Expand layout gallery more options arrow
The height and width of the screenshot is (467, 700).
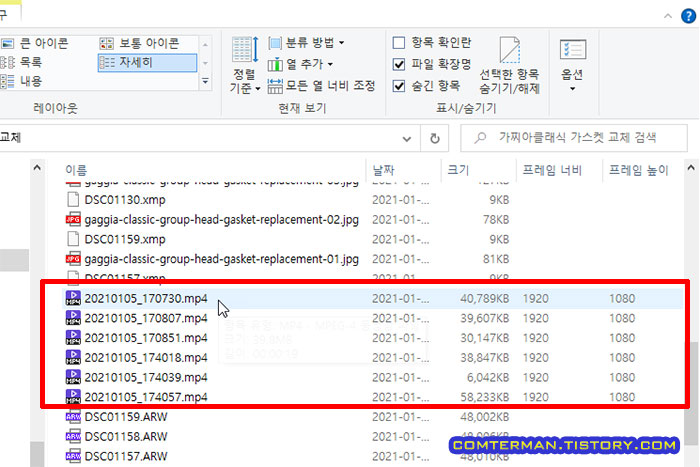click(205, 81)
